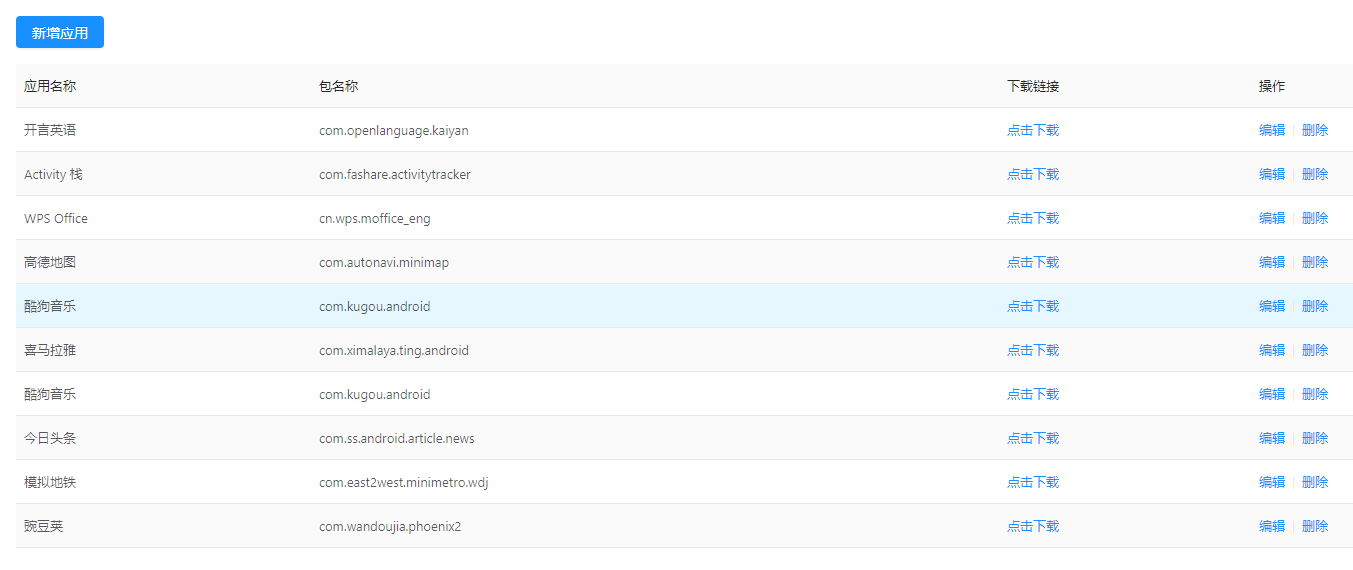Delete the 开言英语 entry
Image resolution: width=1353 pixels, height=570 pixels.
[x=1315, y=130]
